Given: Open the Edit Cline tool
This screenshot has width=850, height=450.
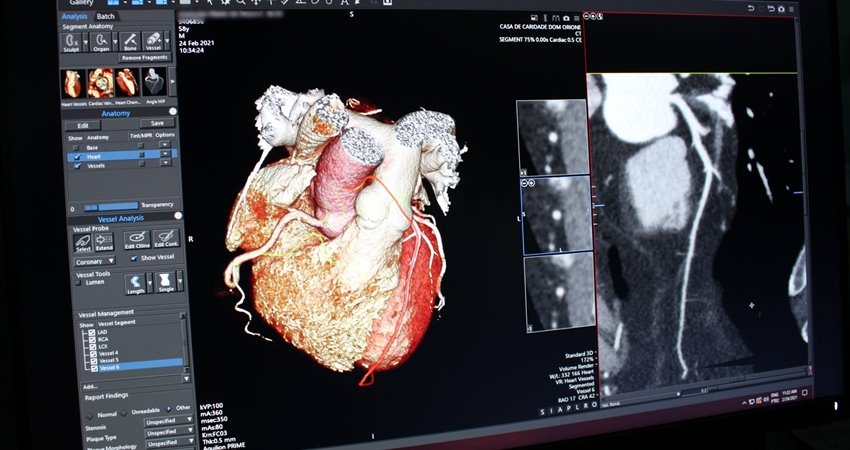Looking at the screenshot, I should (137, 240).
